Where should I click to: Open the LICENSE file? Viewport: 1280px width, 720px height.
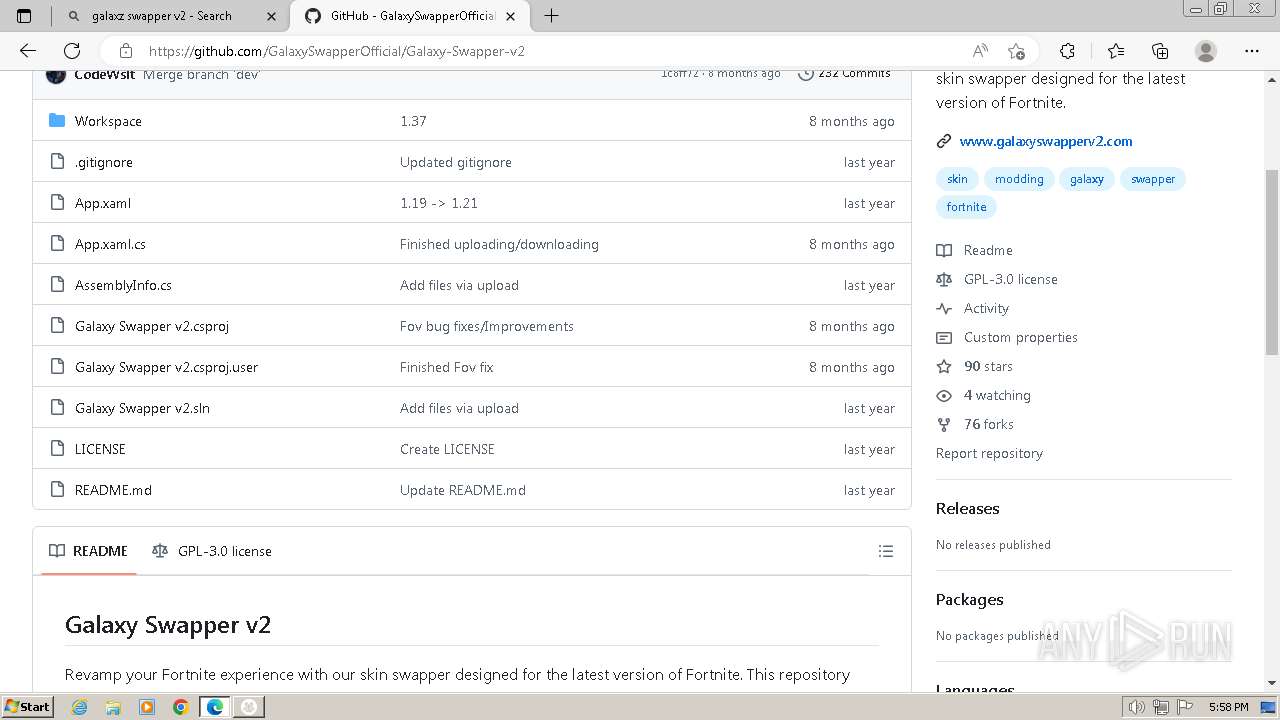(100, 449)
